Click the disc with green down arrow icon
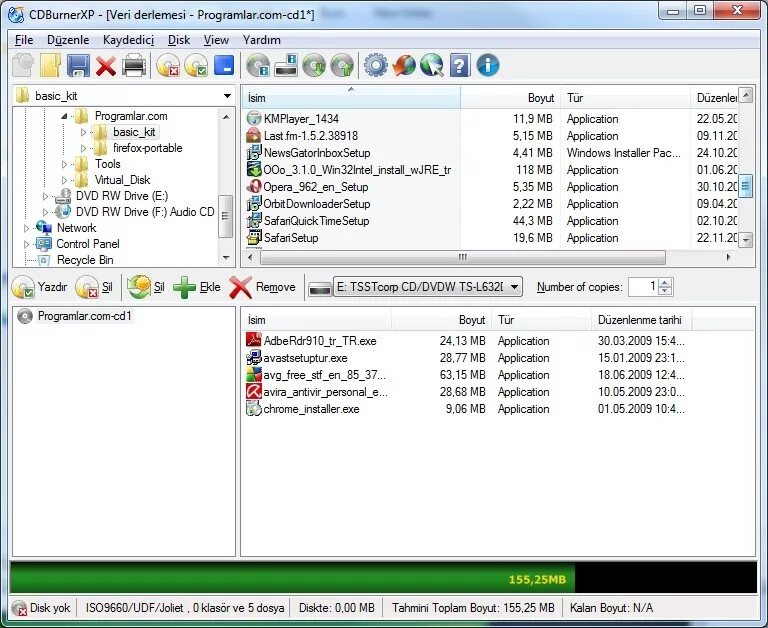 coord(314,66)
